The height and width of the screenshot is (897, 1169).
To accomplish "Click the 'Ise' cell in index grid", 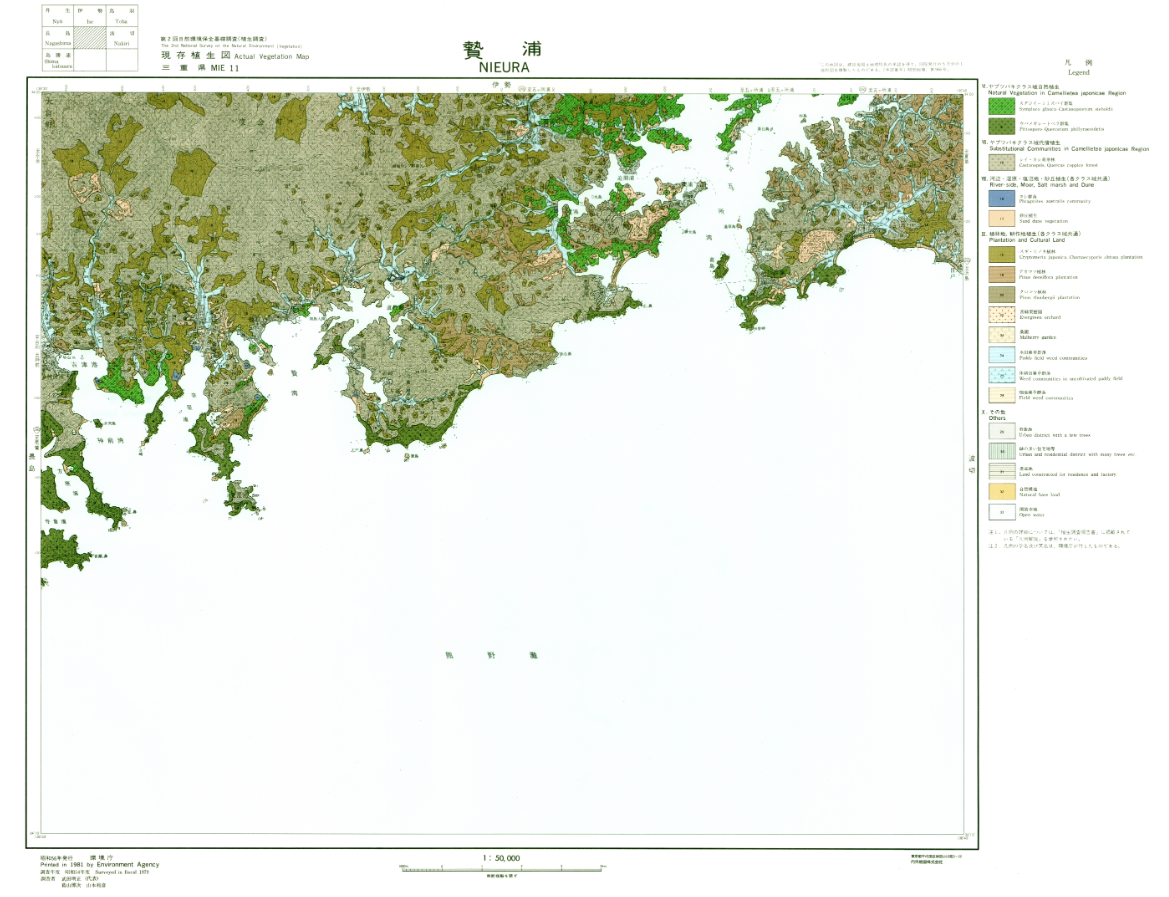I will 89,16.
